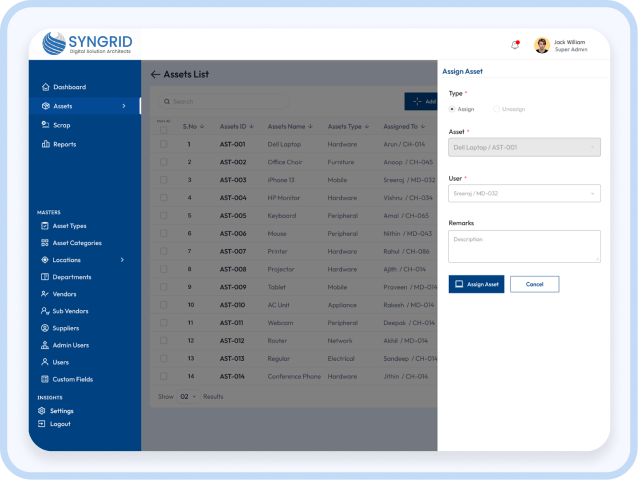Click the Remarks description text area

click(524, 246)
